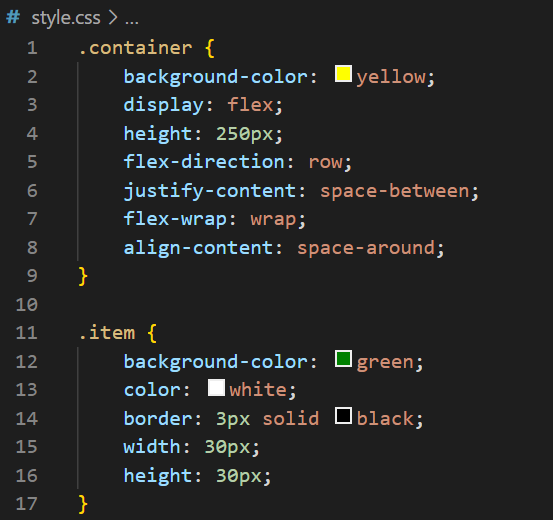Click the 'display' property name
The height and width of the screenshot is (520, 553).
coord(164,105)
